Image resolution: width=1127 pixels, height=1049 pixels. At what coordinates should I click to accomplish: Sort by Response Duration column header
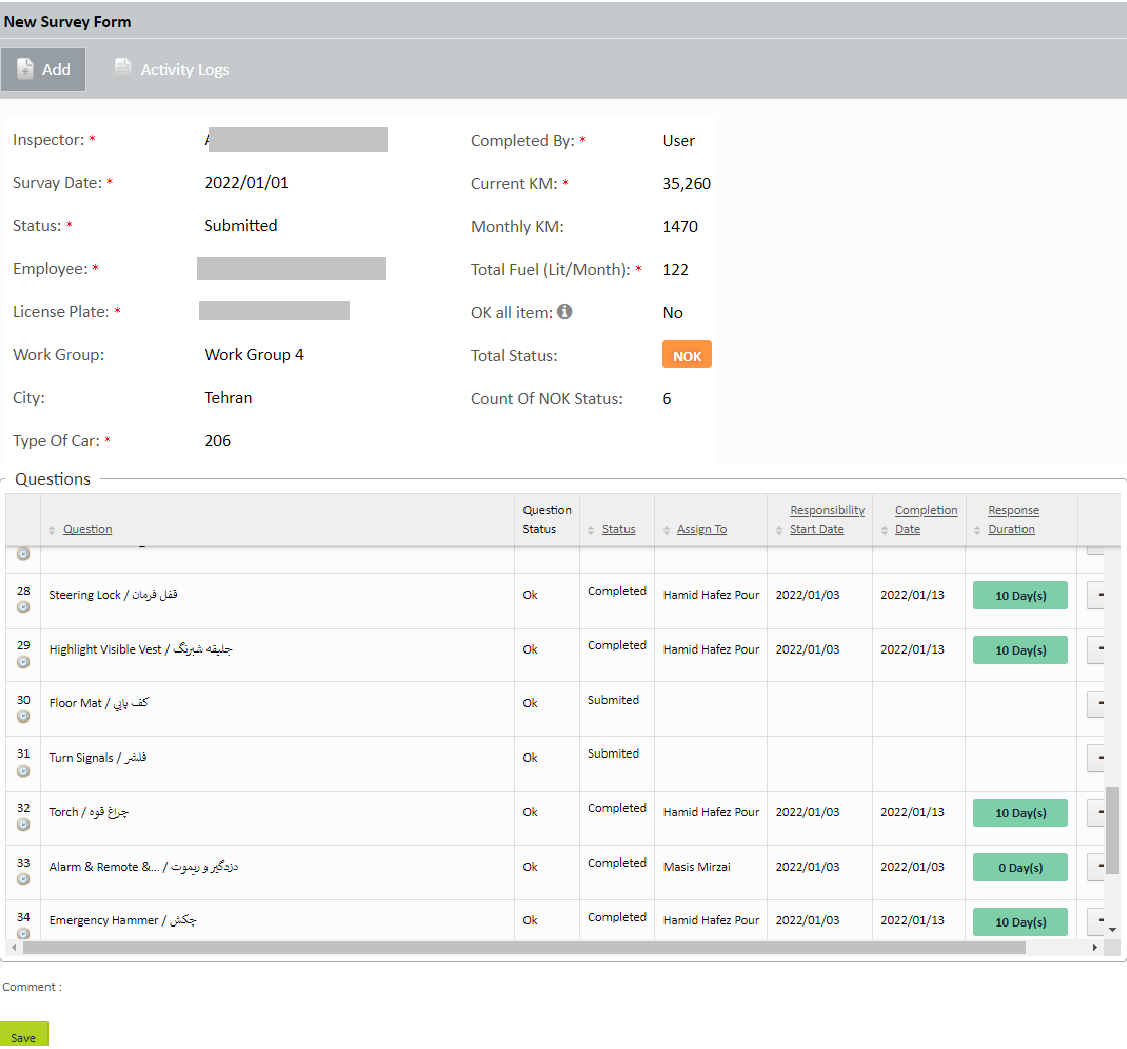pyautogui.click(x=1012, y=520)
